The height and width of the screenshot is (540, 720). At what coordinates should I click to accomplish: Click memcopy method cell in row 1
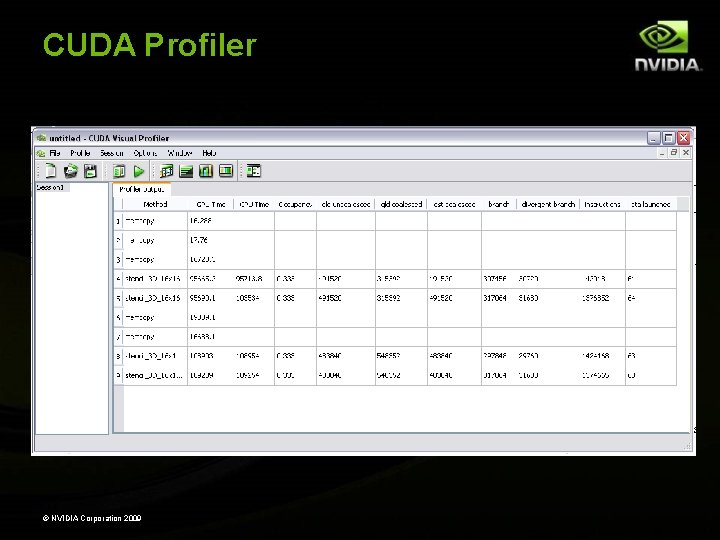click(155, 221)
